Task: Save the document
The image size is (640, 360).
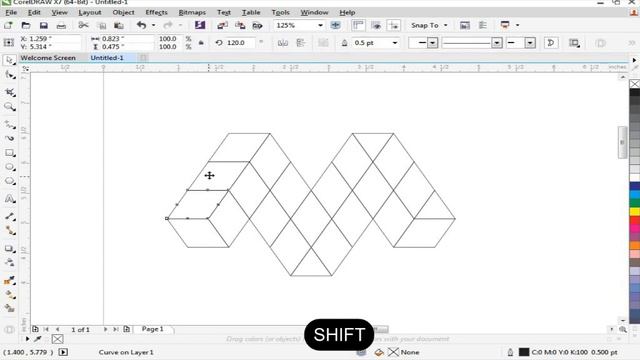Action: (44, 25)
